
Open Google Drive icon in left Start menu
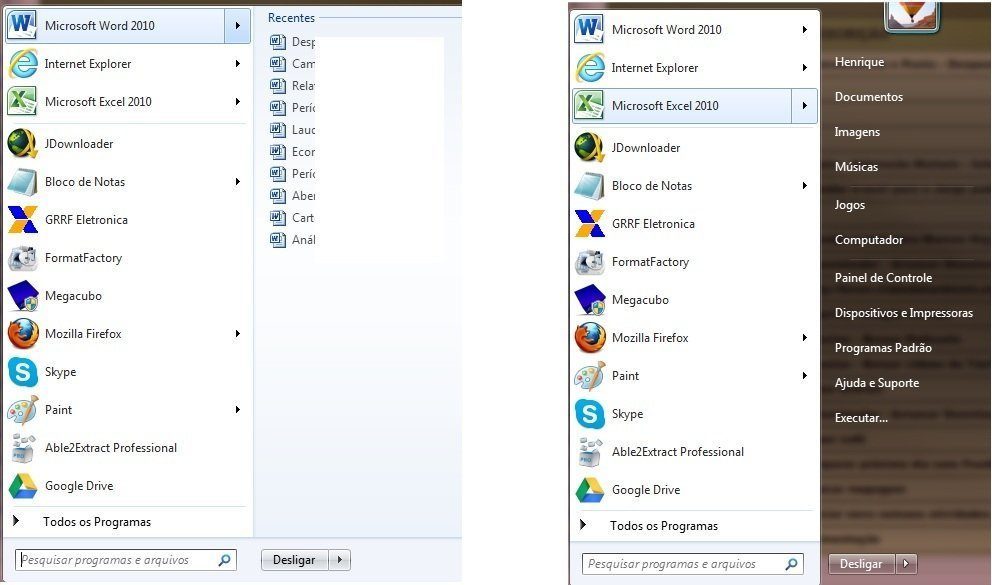point(22,486)
